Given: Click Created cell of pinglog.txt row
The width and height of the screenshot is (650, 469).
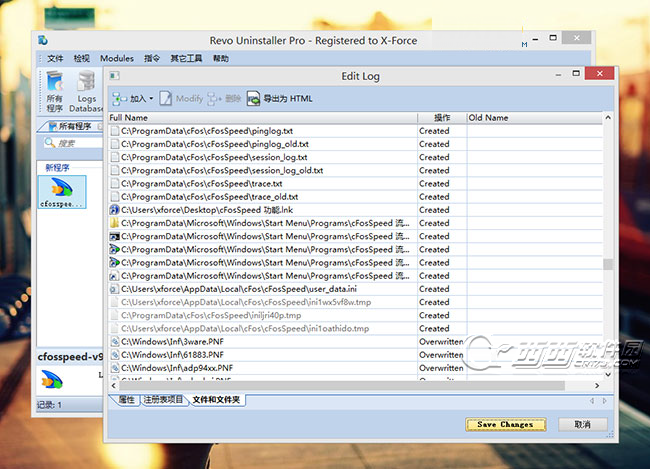Looking at the screenshot, I should coord(442,131).
